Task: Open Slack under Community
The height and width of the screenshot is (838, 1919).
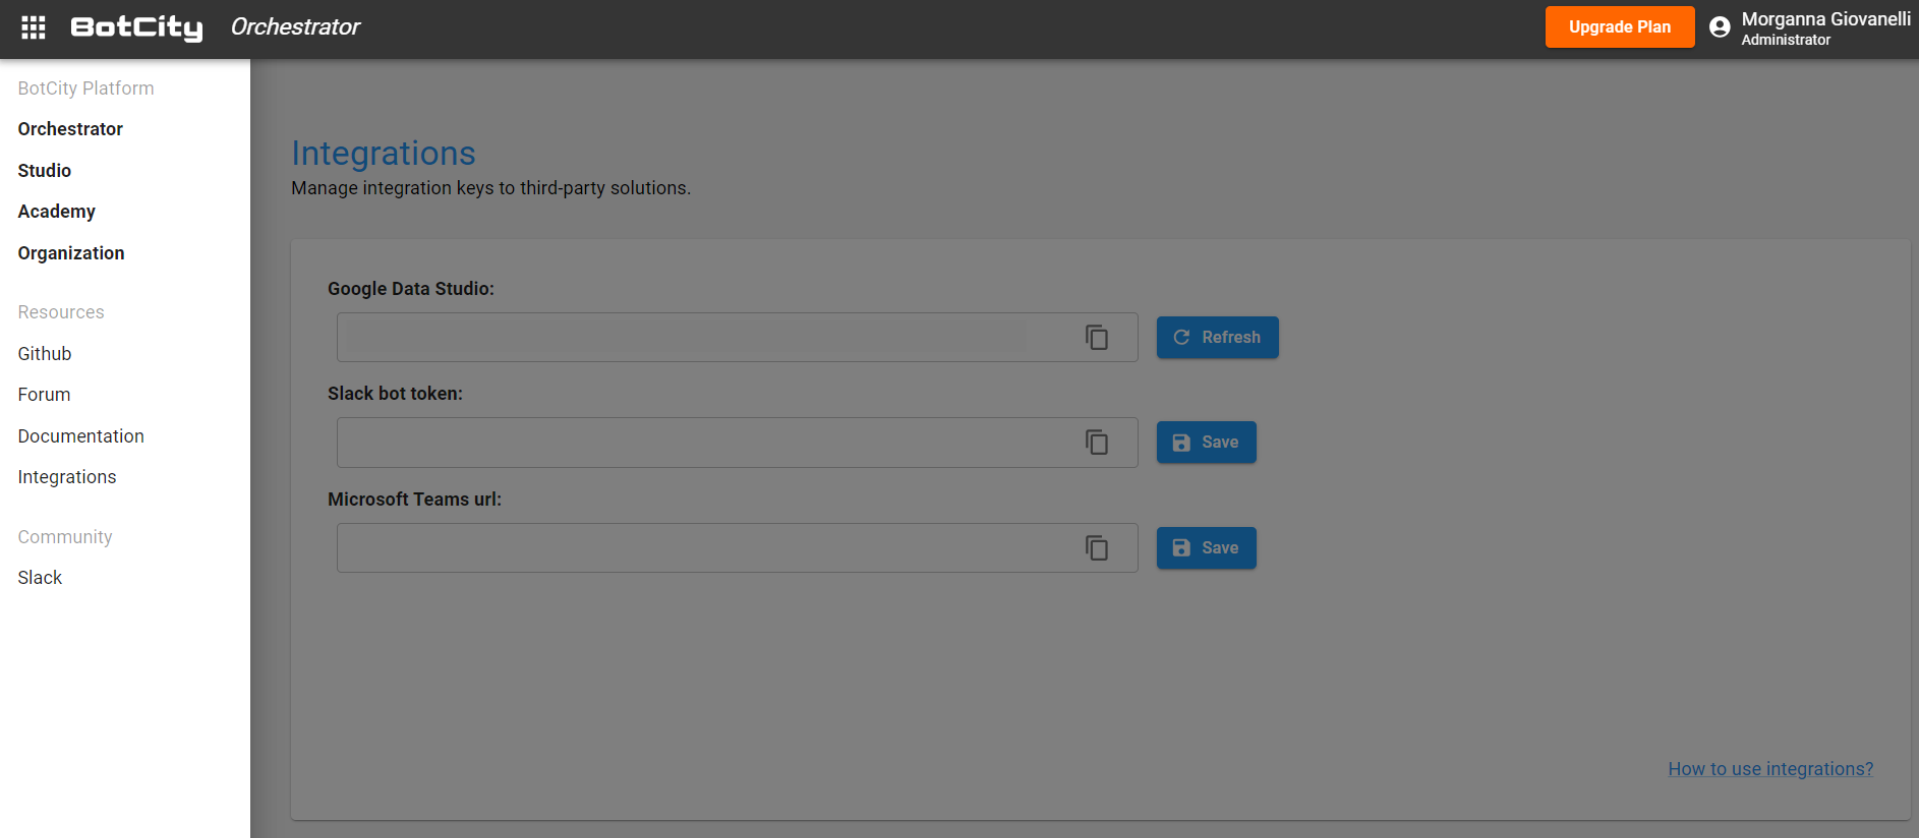Action: pyautogui.click(x=39, y=578)
